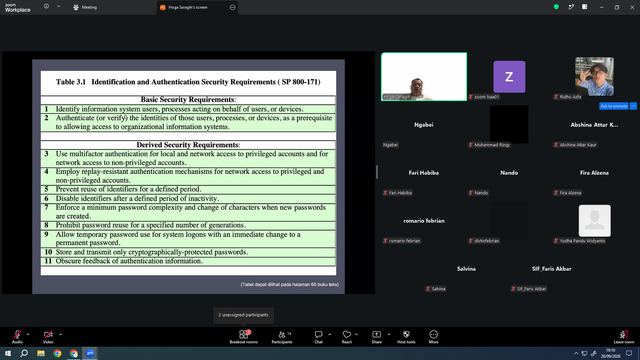Select Ridho Azfa's video thumbnail
Image resolution: width=640 pixels, height=360 pixels.
[594, 76]
